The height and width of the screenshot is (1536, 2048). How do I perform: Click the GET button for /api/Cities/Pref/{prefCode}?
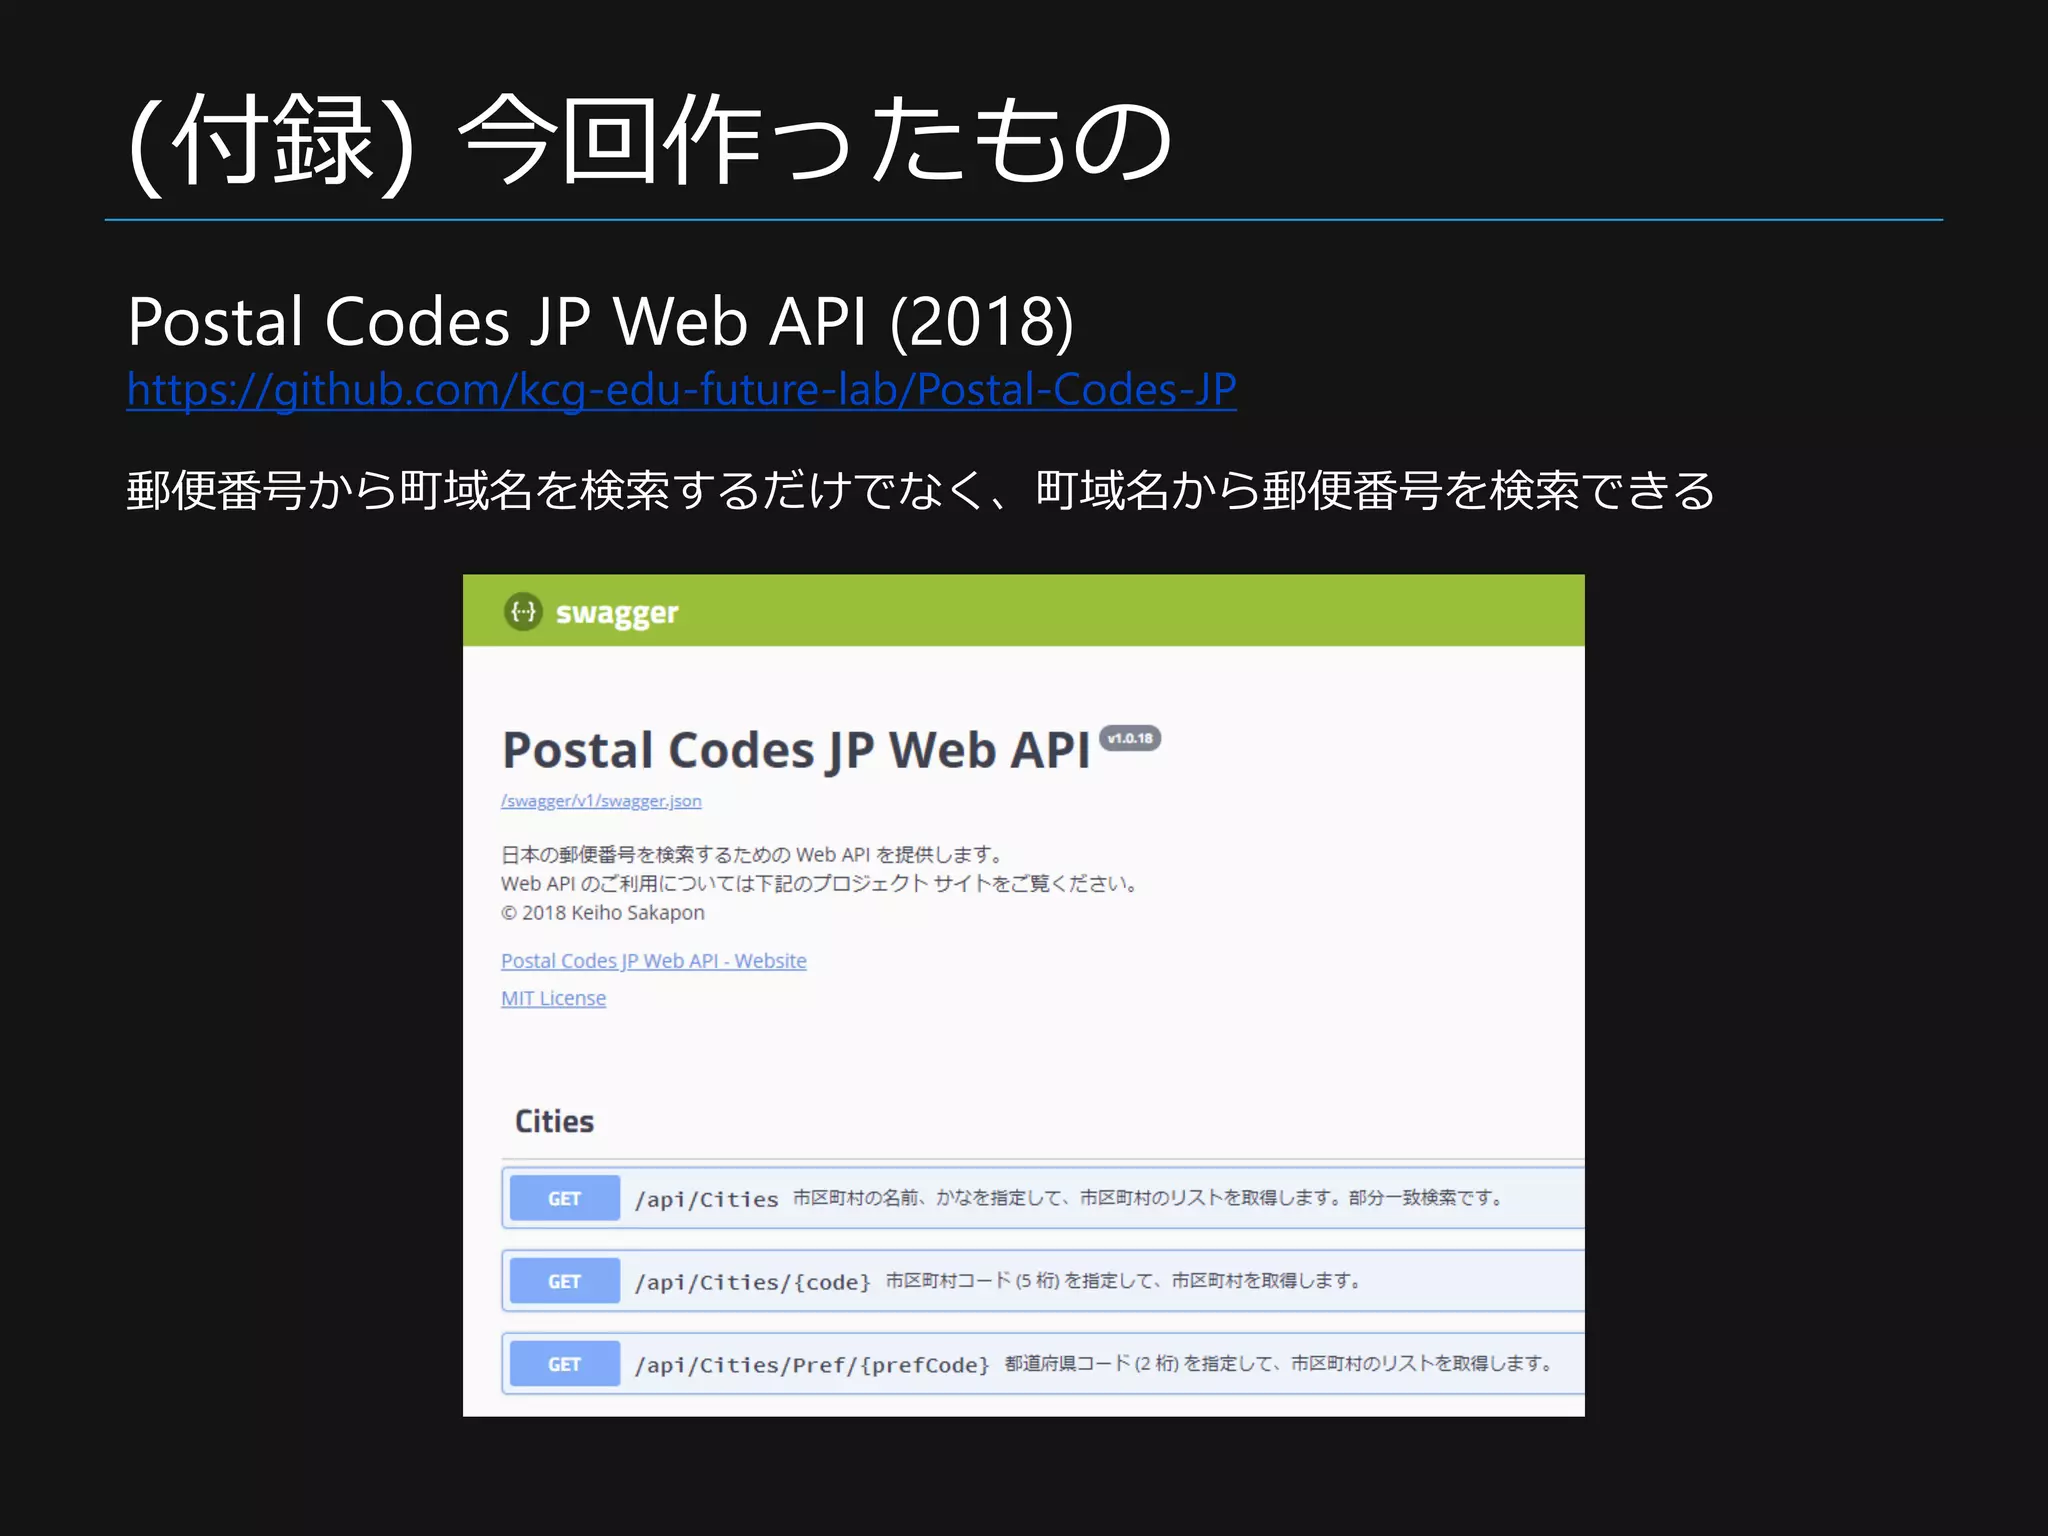point(564,1364)
